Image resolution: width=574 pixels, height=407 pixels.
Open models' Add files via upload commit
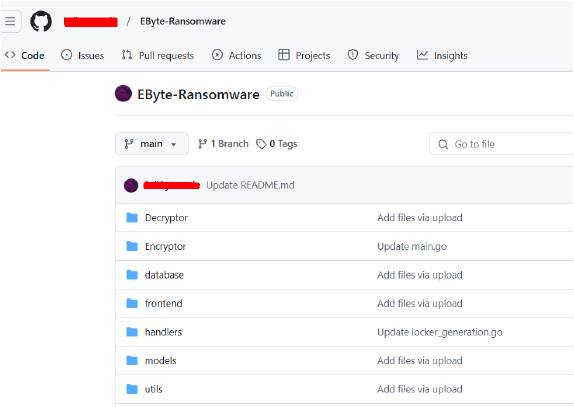point(420,361)
